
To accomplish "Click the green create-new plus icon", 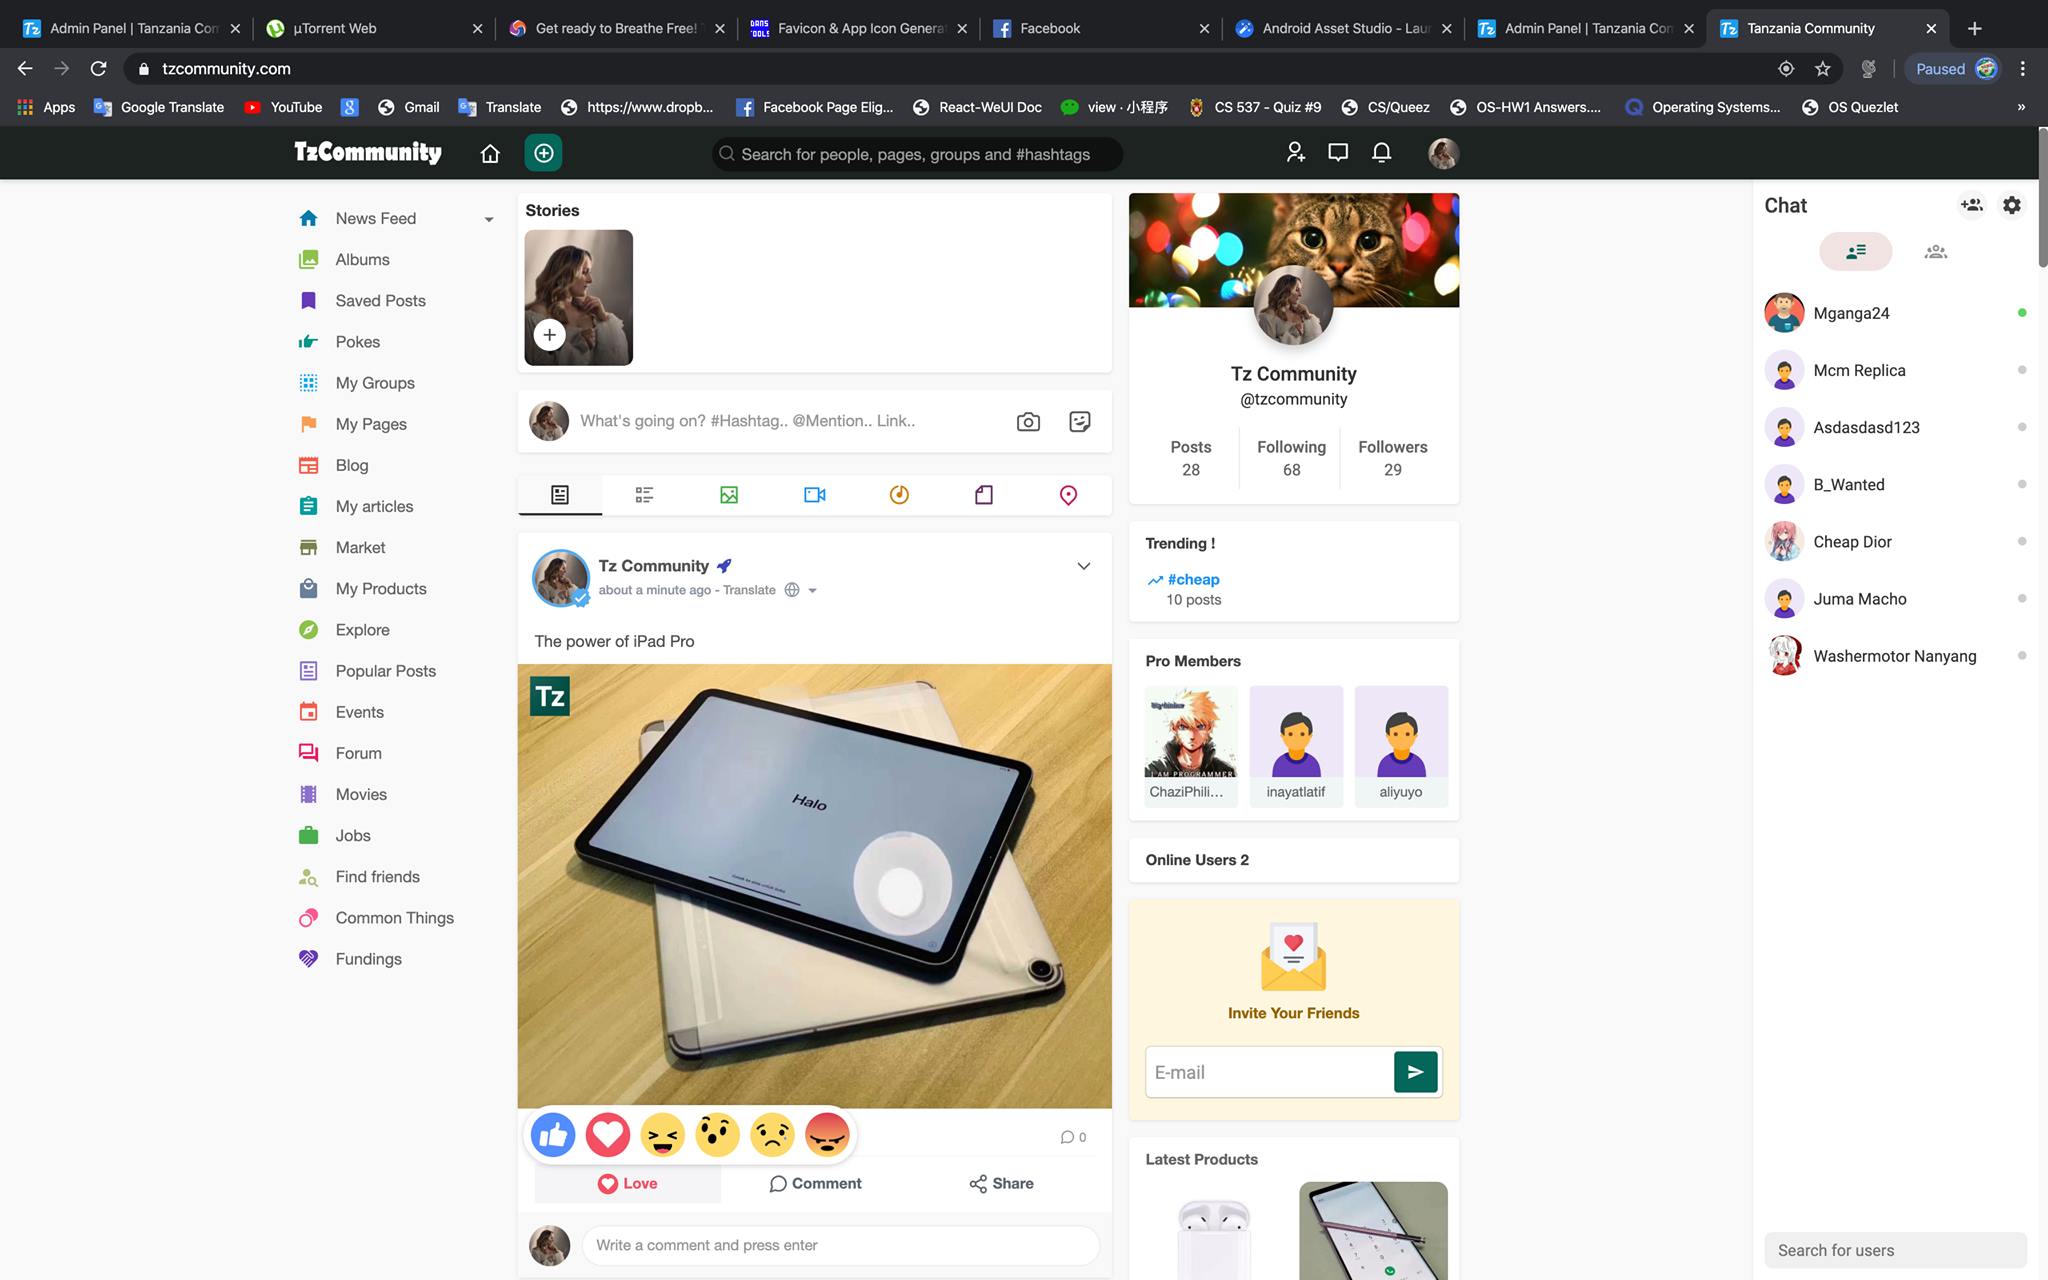I will (544, 153).
